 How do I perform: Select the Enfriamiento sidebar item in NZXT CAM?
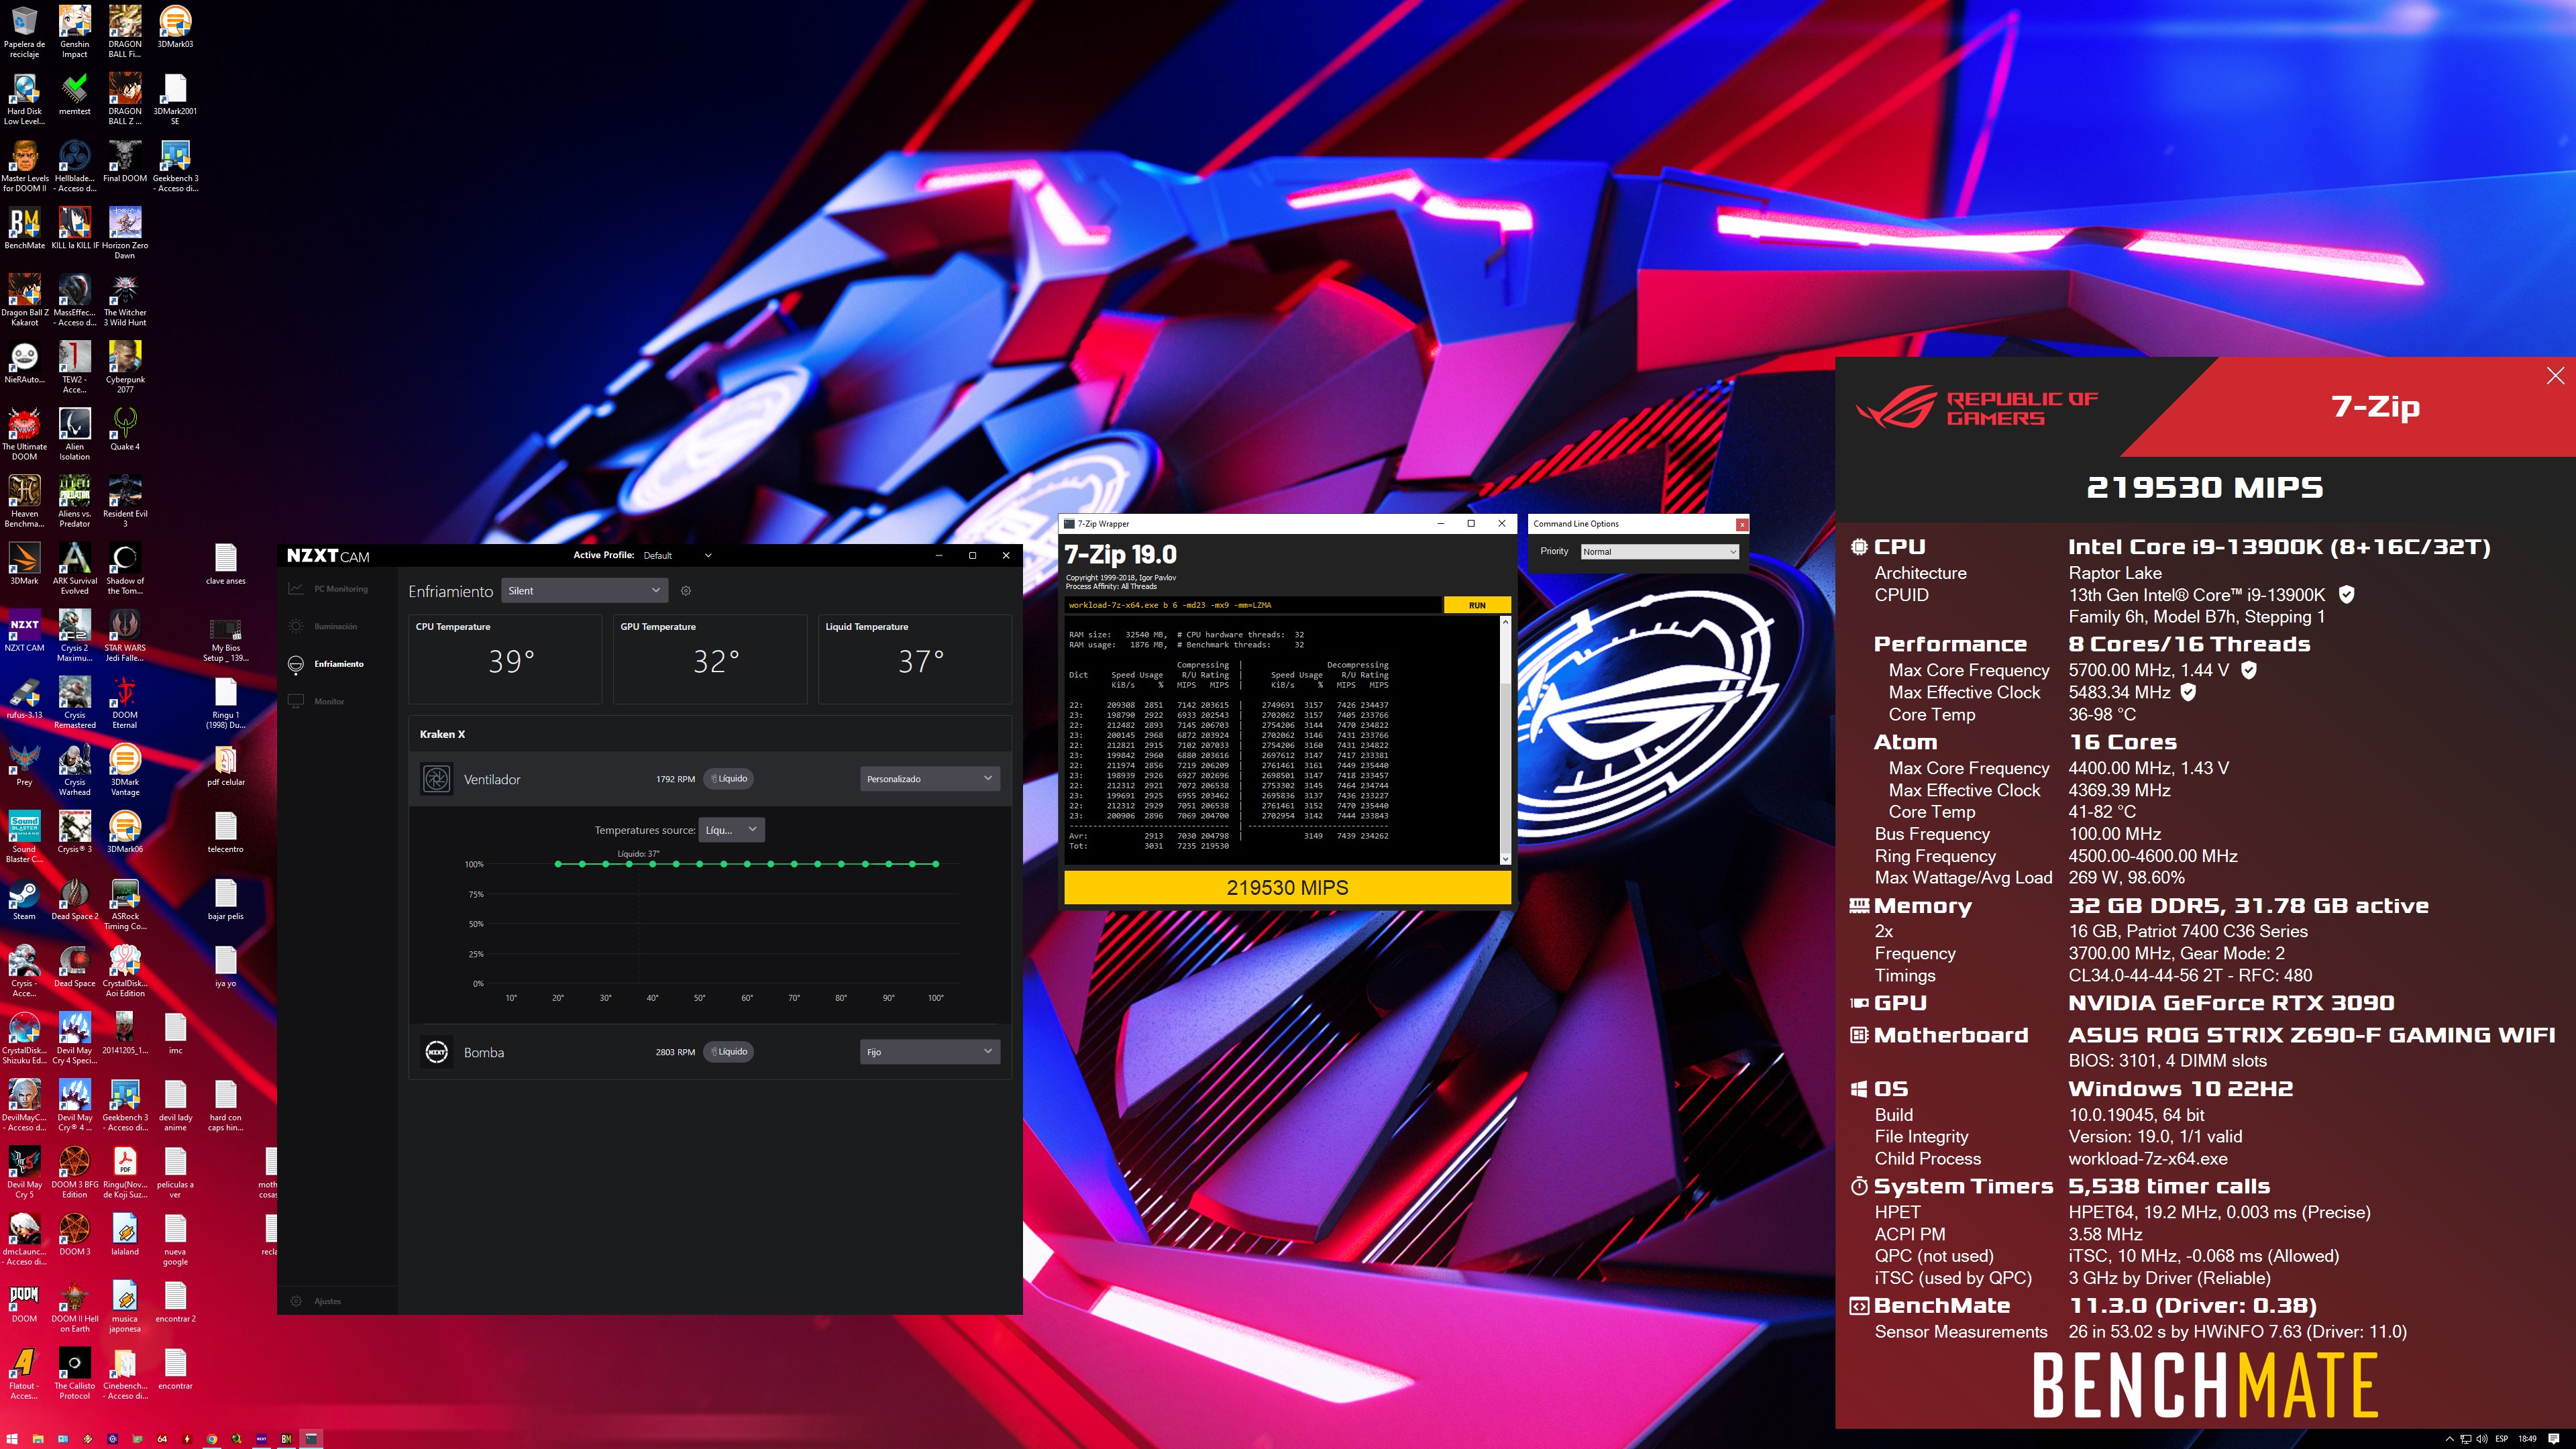click(326, 664)
